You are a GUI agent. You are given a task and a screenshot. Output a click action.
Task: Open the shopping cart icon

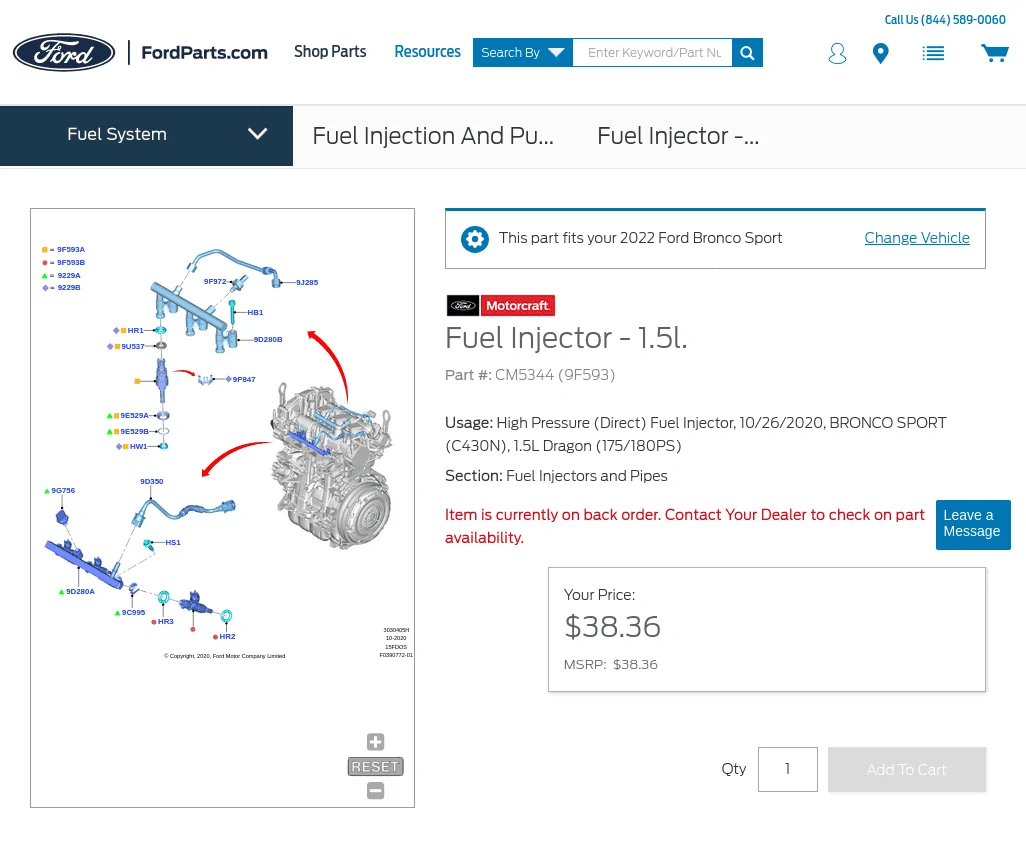[994, 53]
